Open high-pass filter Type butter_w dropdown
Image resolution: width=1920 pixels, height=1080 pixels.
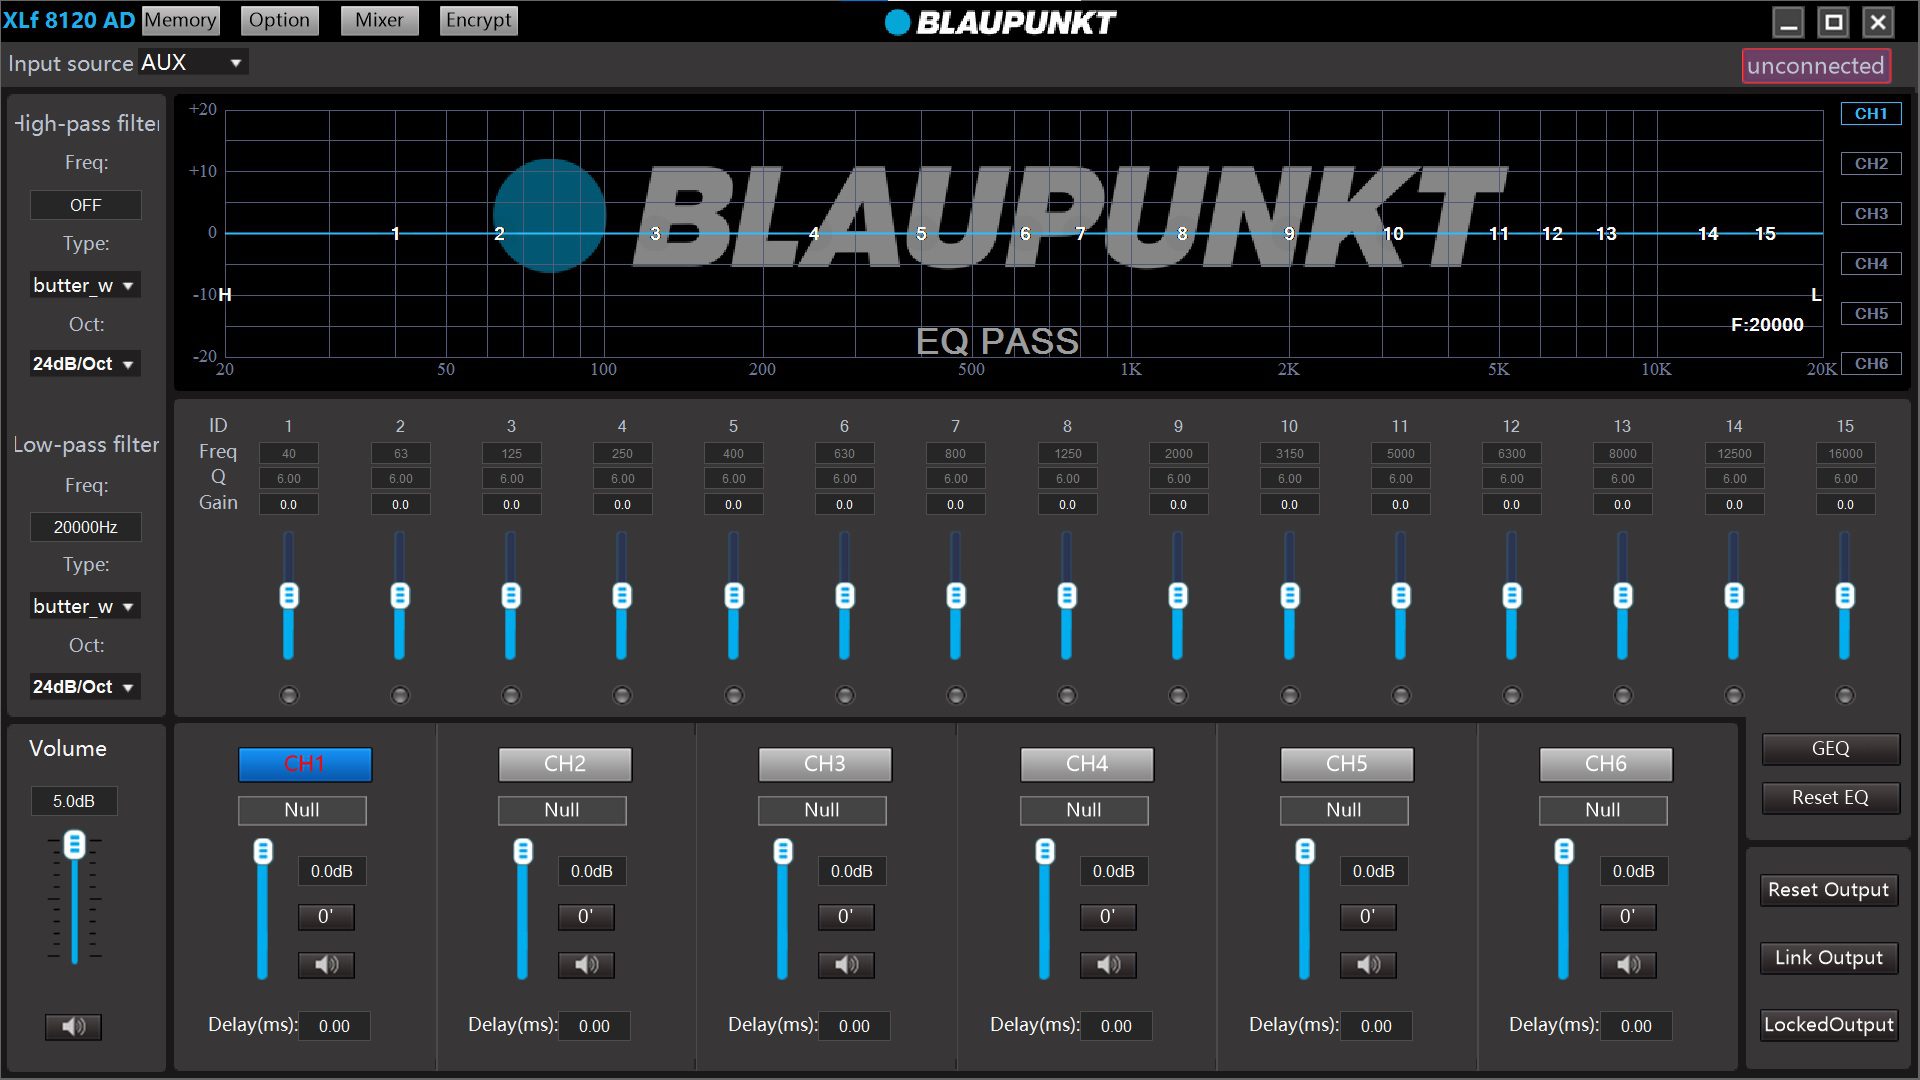tap(84, 286)
